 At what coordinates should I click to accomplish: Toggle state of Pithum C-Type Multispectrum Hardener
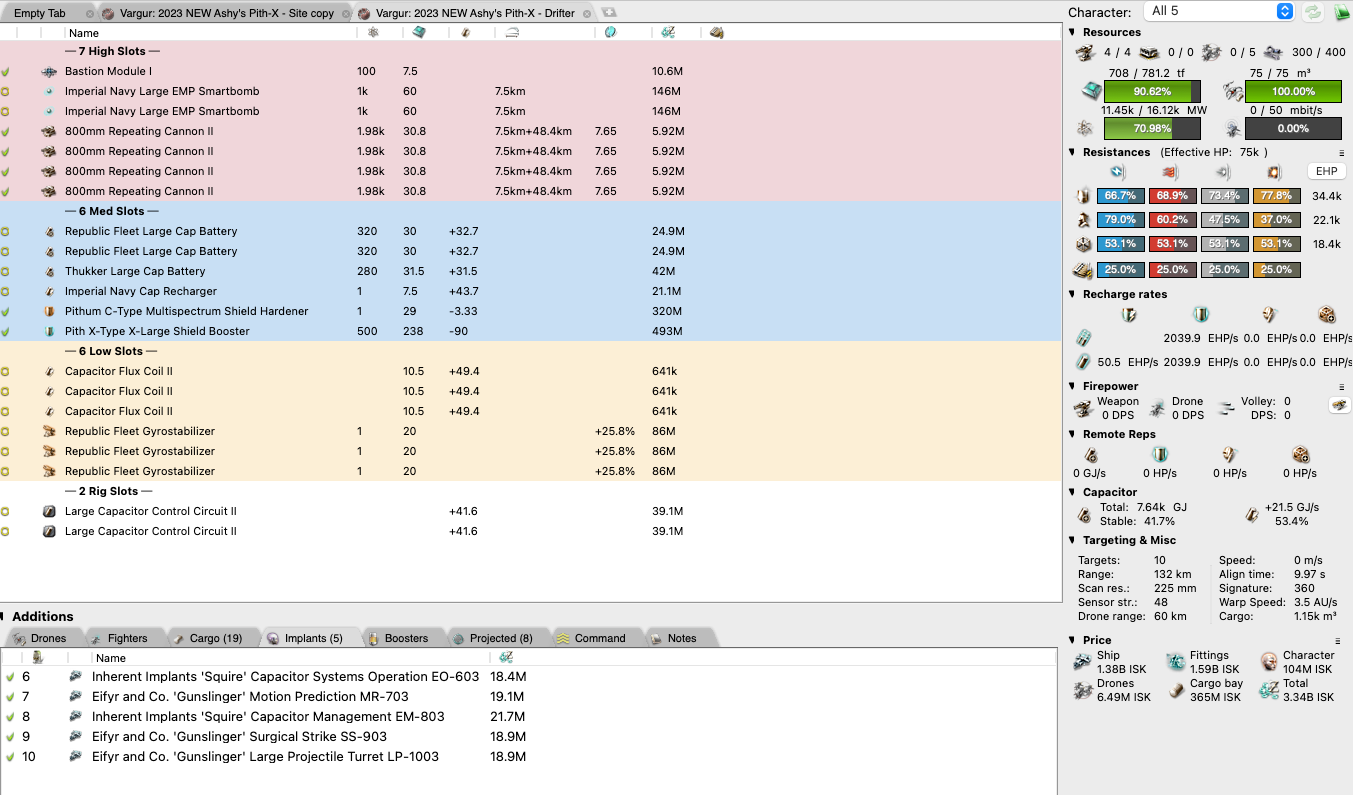[x=6, y=311]
